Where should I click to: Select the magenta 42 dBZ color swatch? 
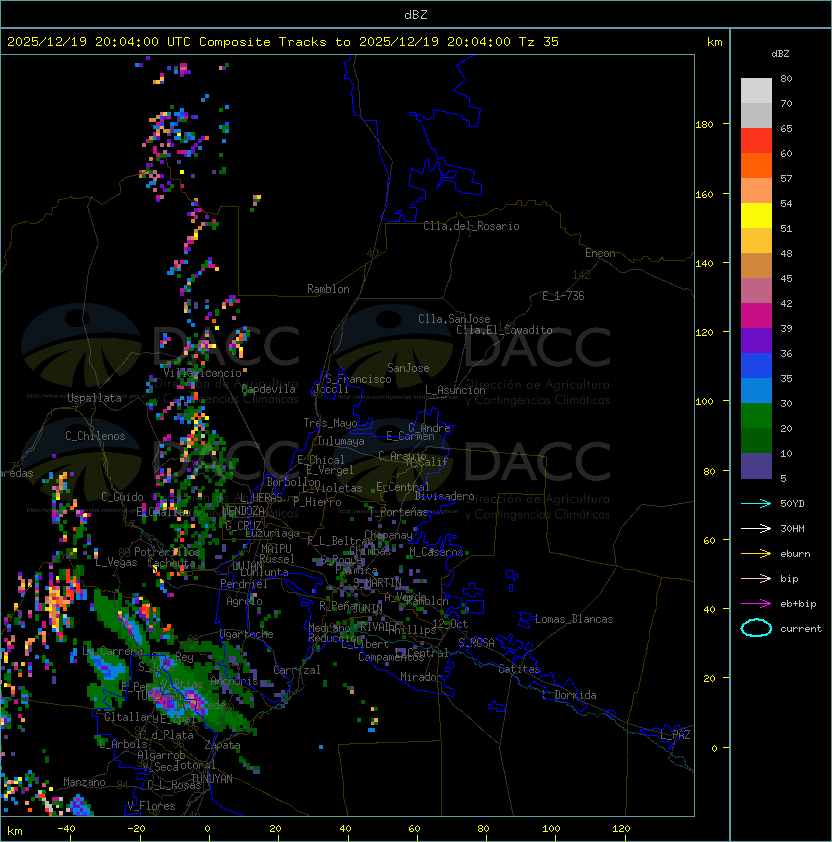coord(756,316)
